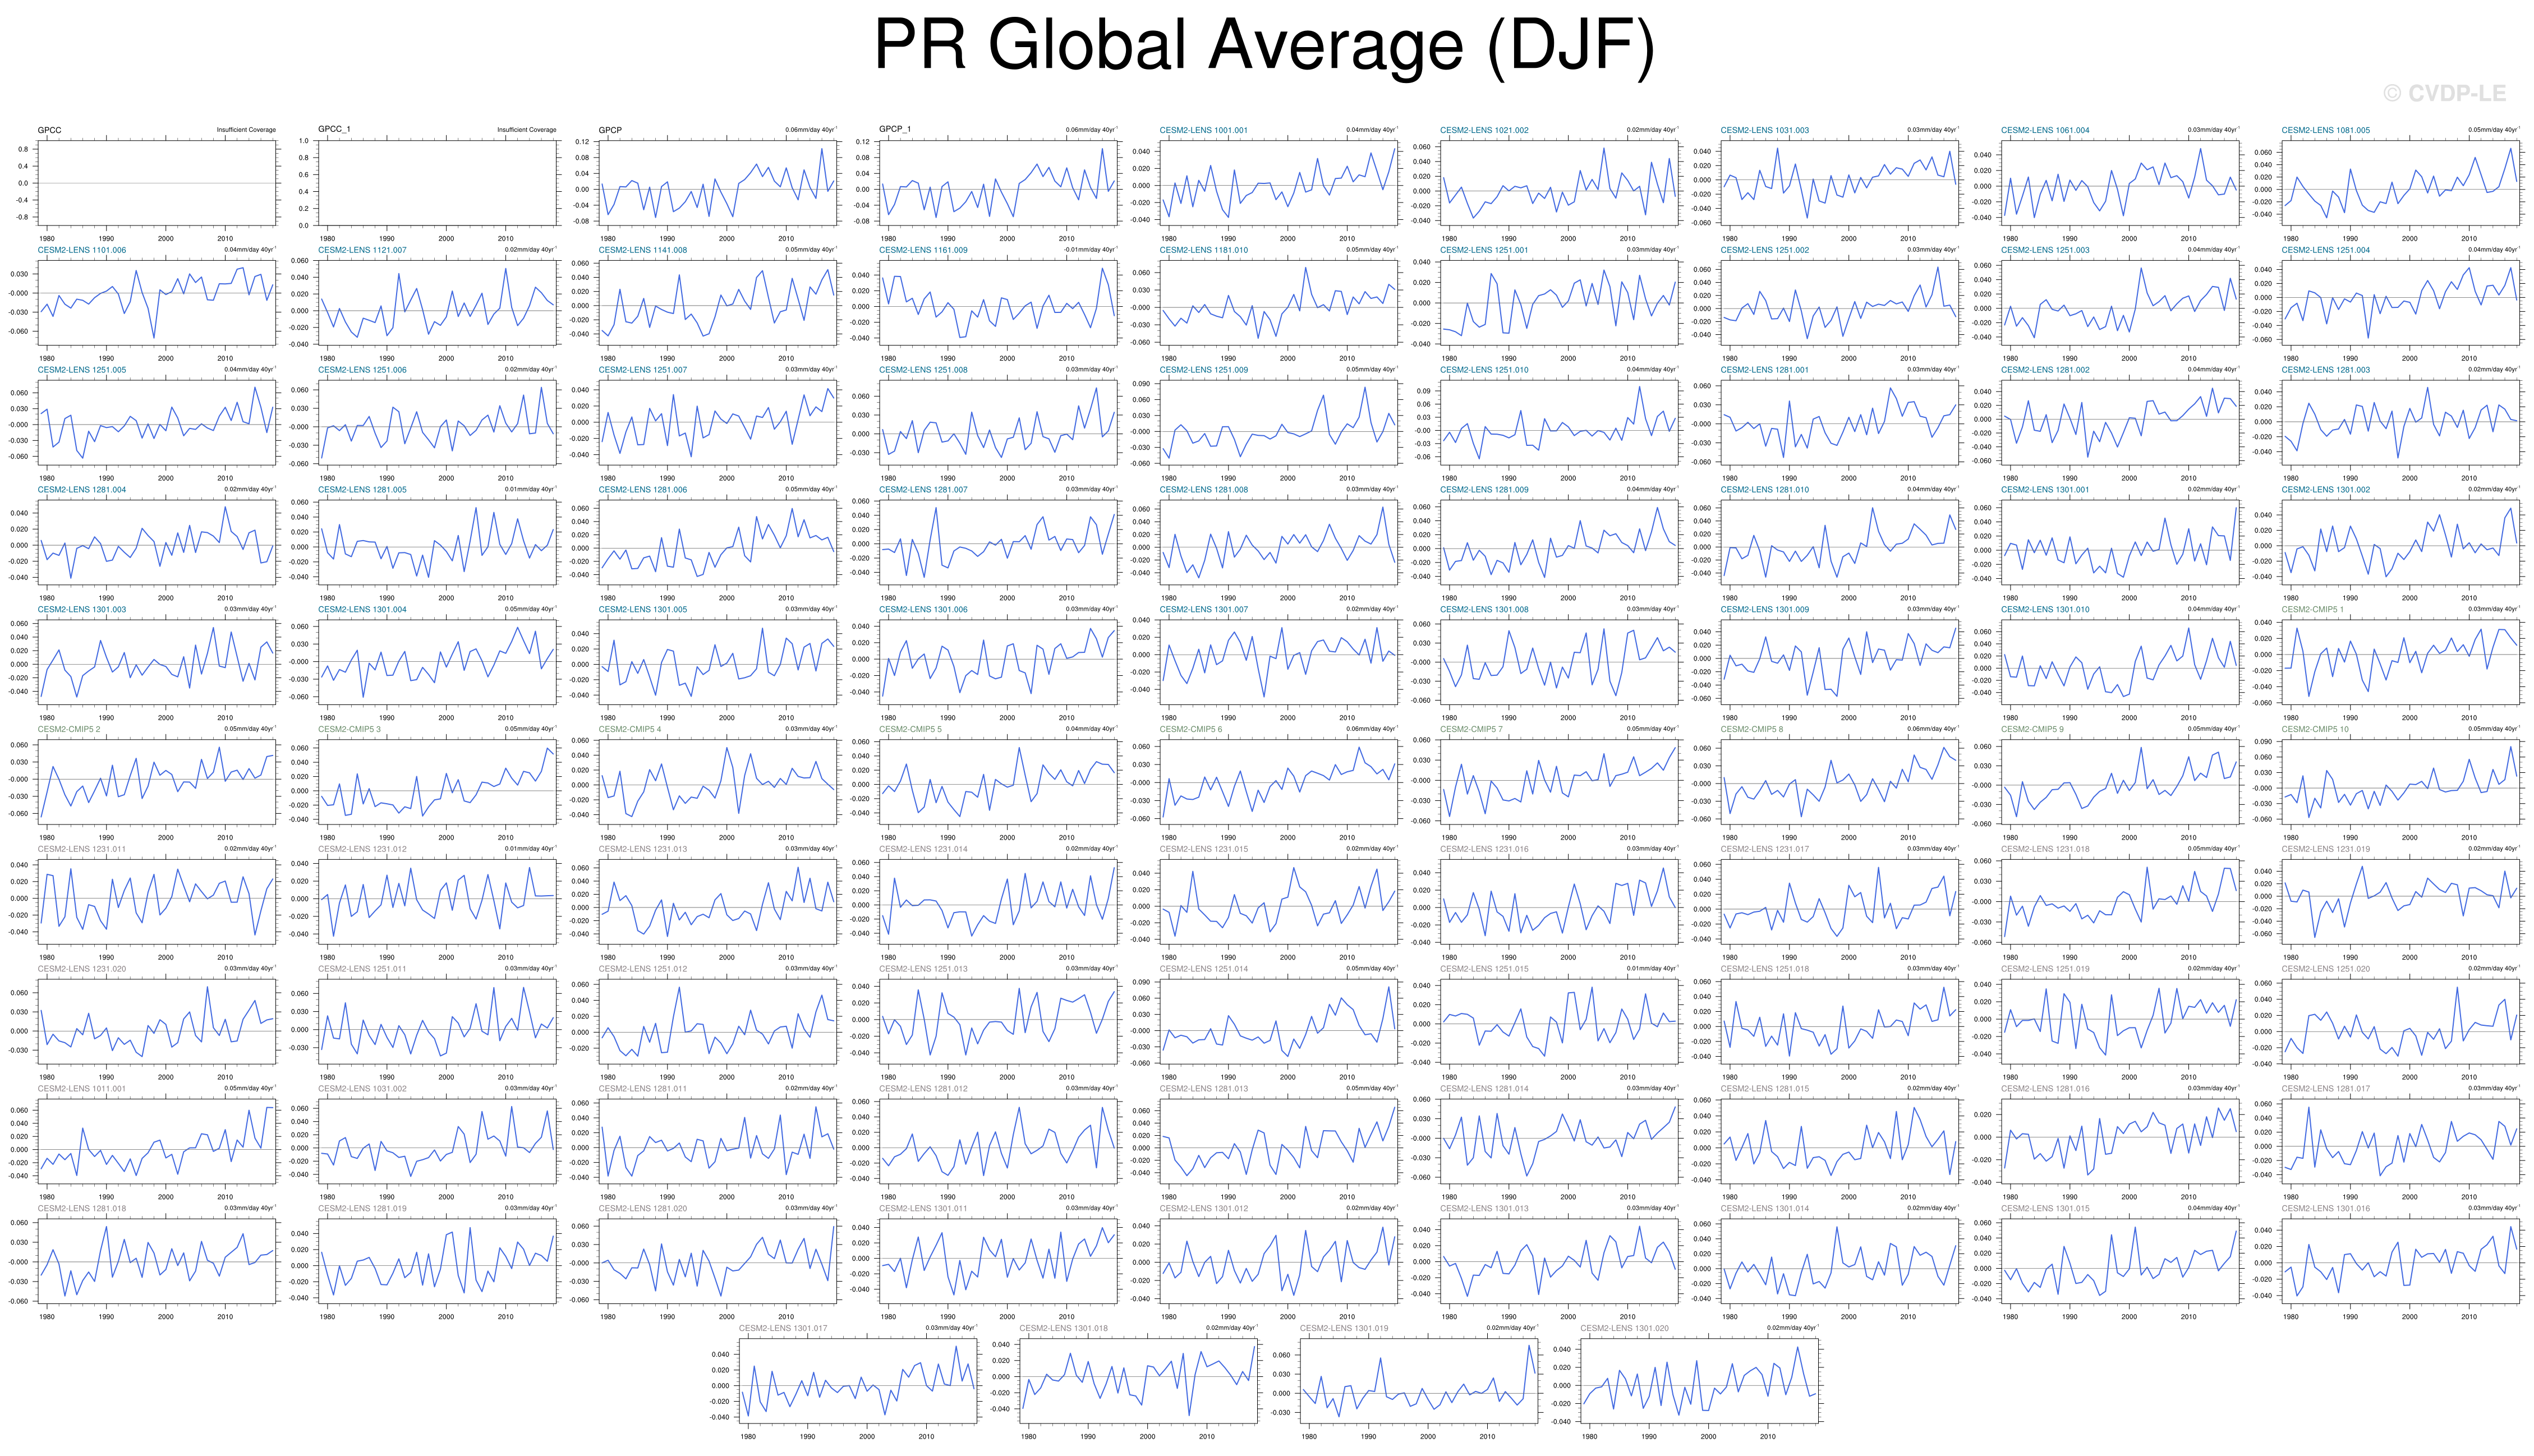This screenshot has width=2534, height=1456.
Task: Select the CESM2-LENS 1301.017 bottom-row plot
Action: 858,1380
